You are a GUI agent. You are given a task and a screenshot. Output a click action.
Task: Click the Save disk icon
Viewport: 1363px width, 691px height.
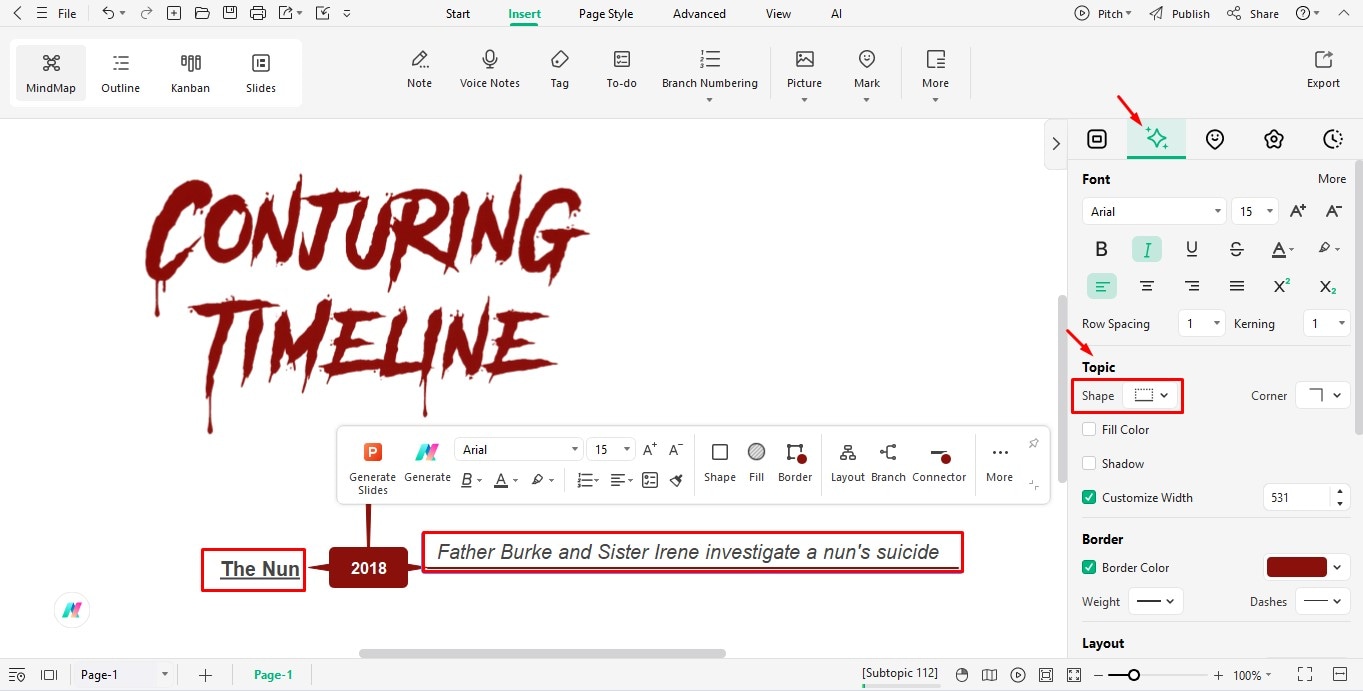230,14
